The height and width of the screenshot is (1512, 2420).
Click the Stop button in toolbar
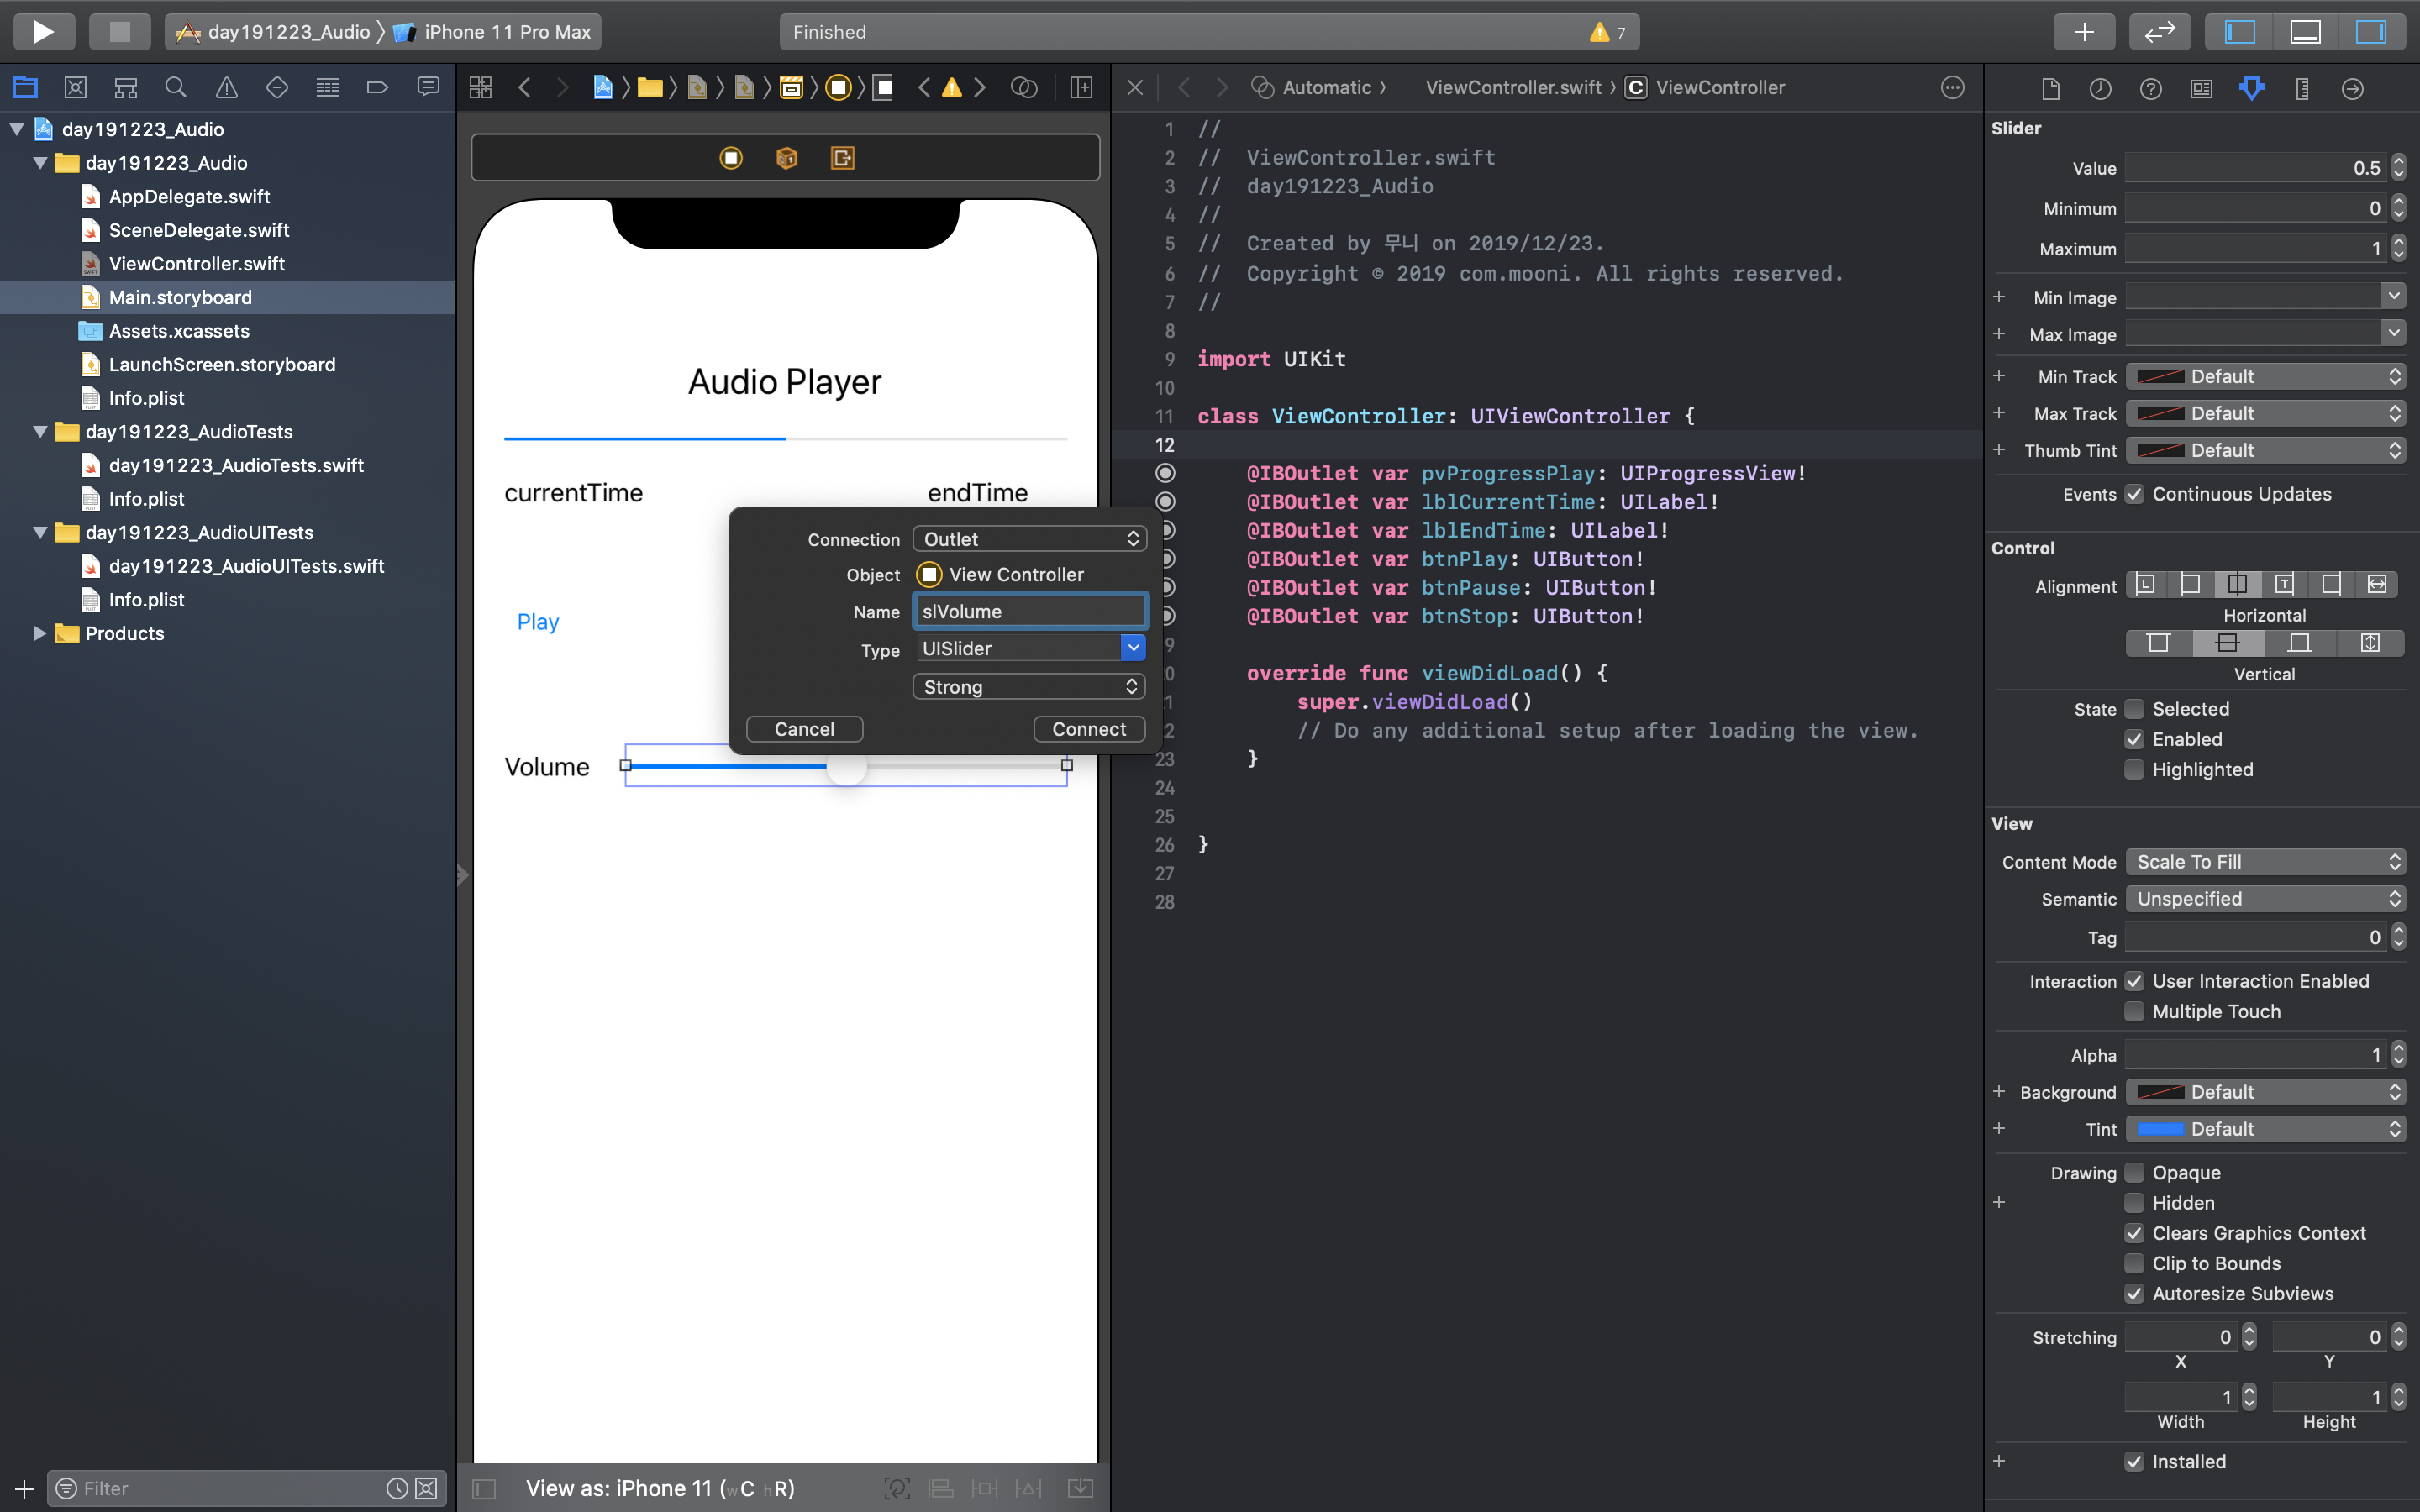(x=119, y=32)
